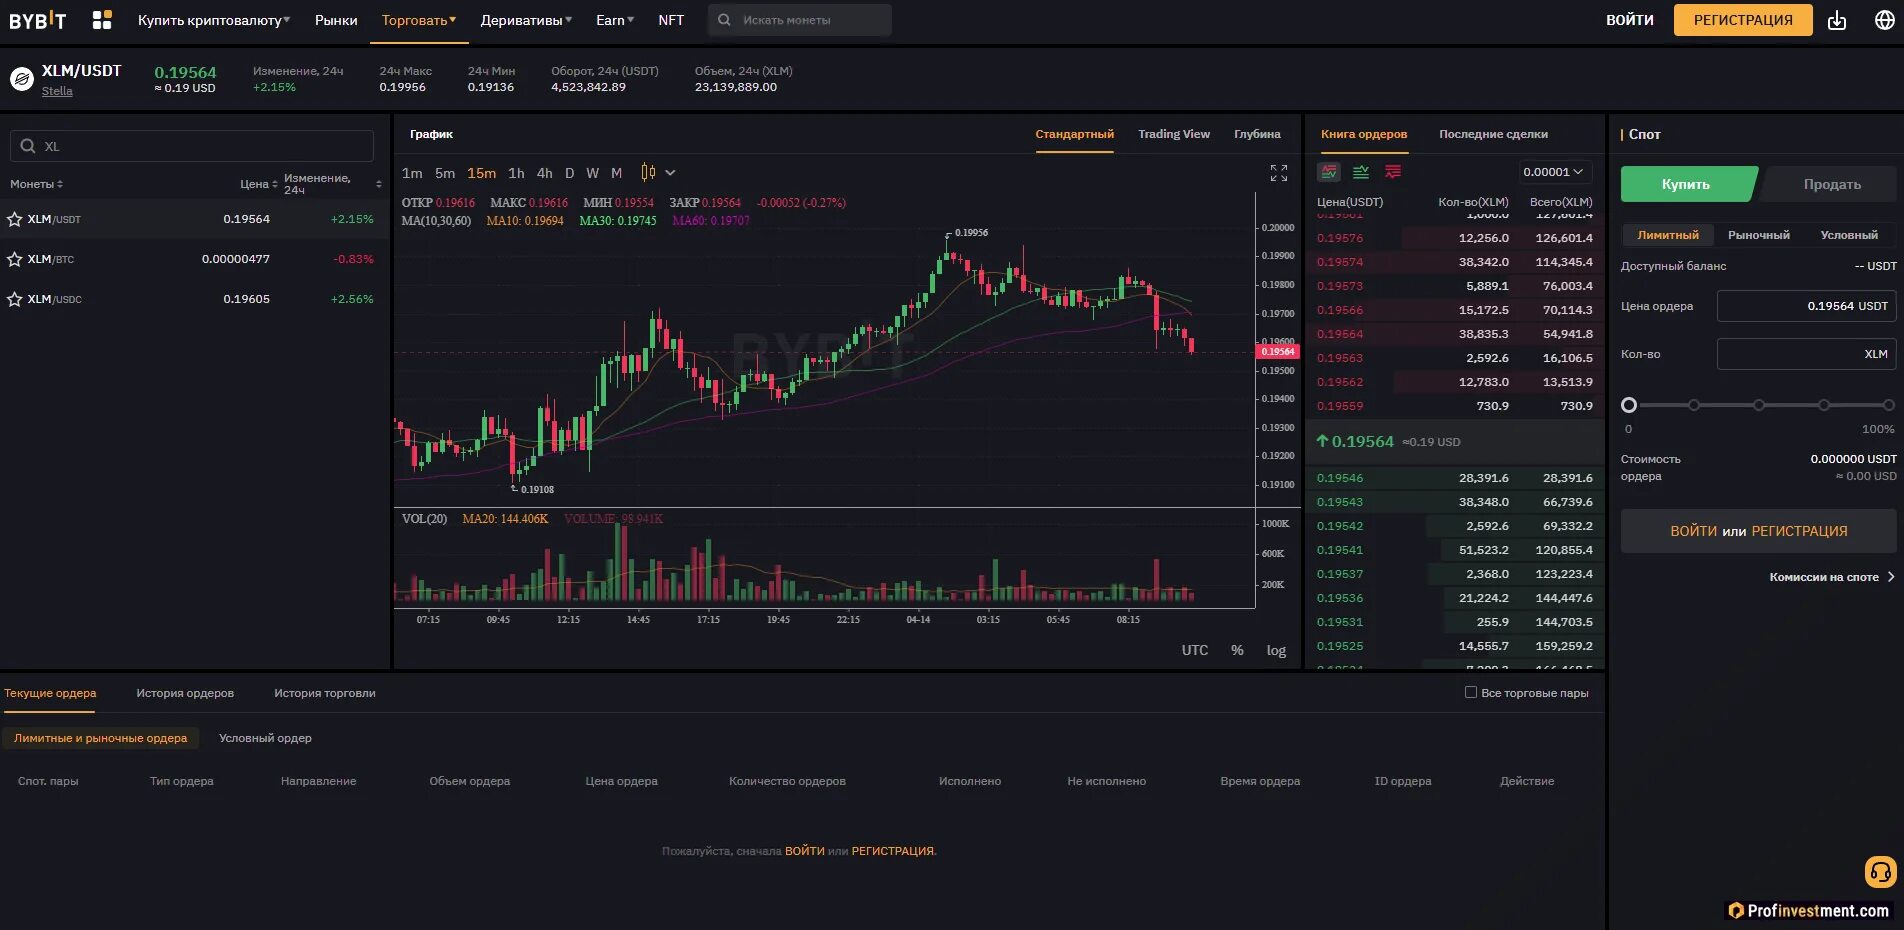Select the 1h chart interval

click(x=516, y=173)
